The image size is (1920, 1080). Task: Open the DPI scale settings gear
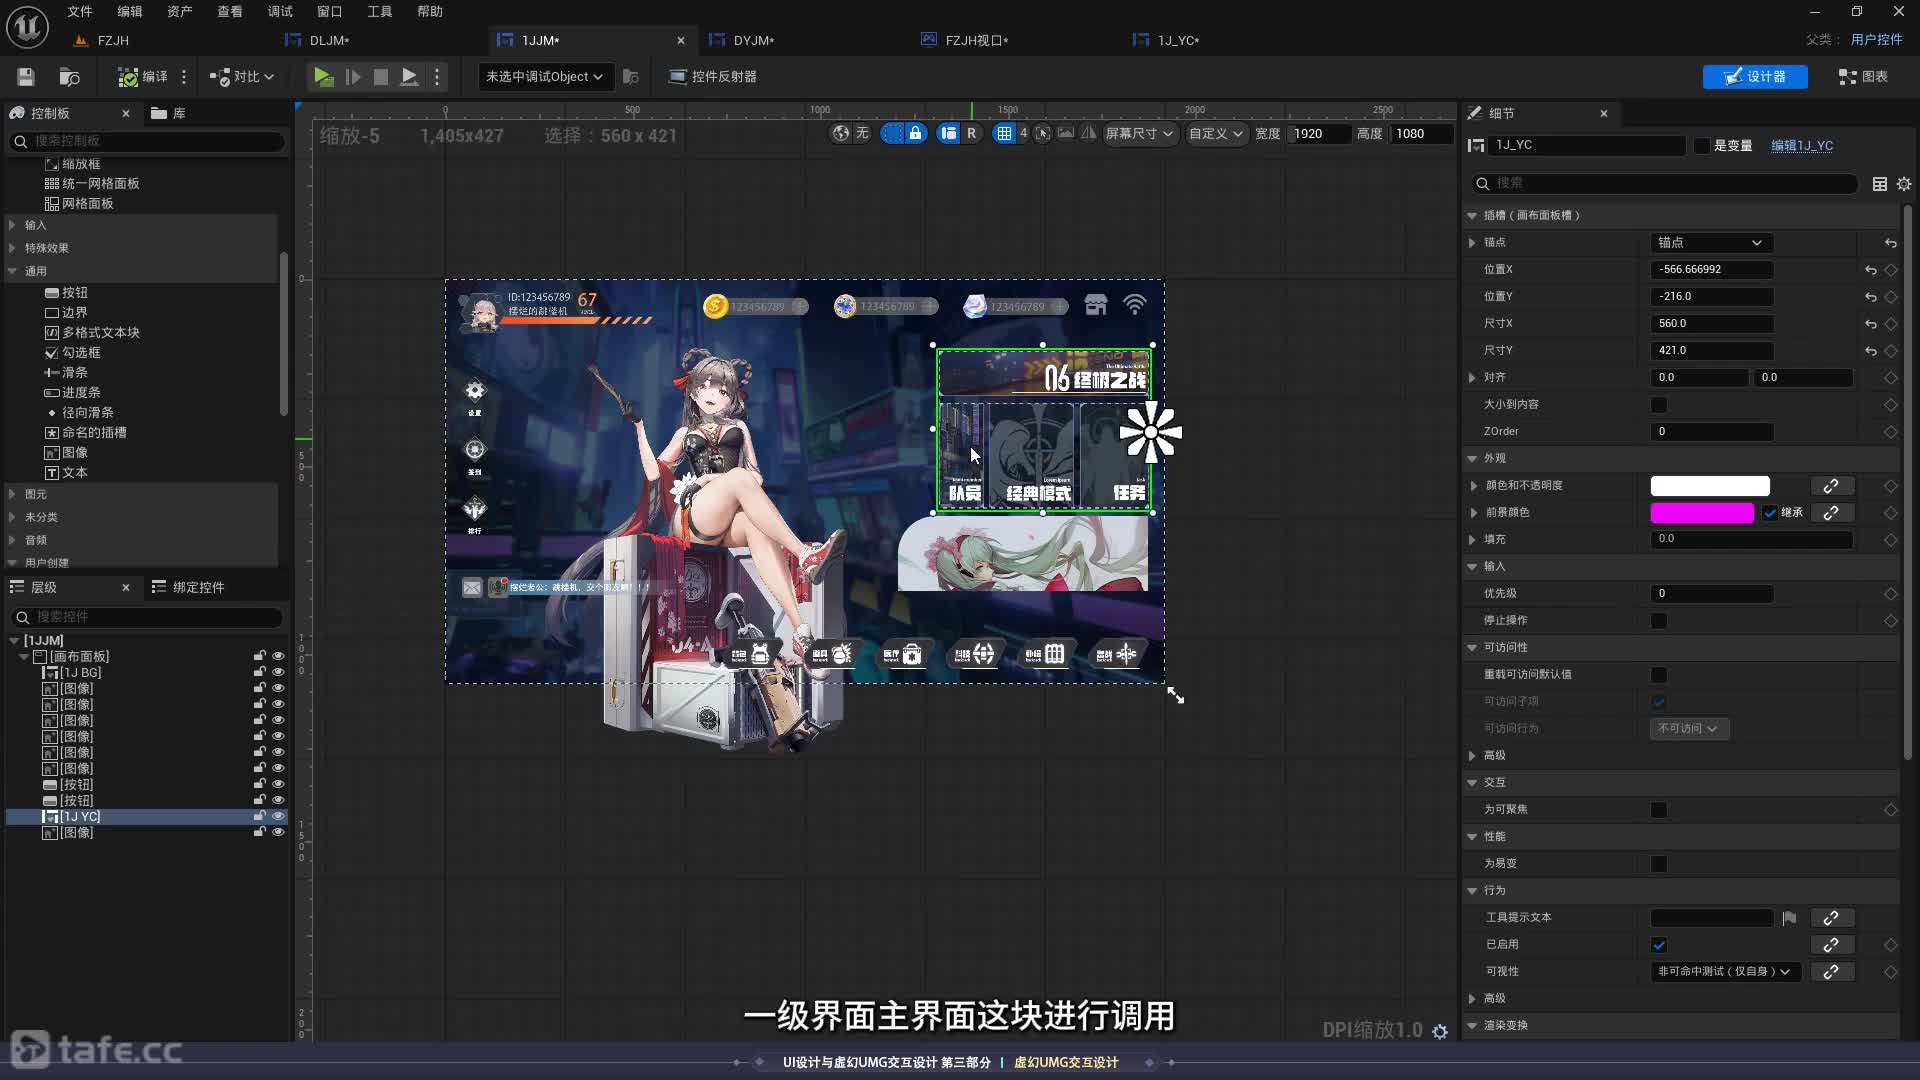coord(1440,1031)
